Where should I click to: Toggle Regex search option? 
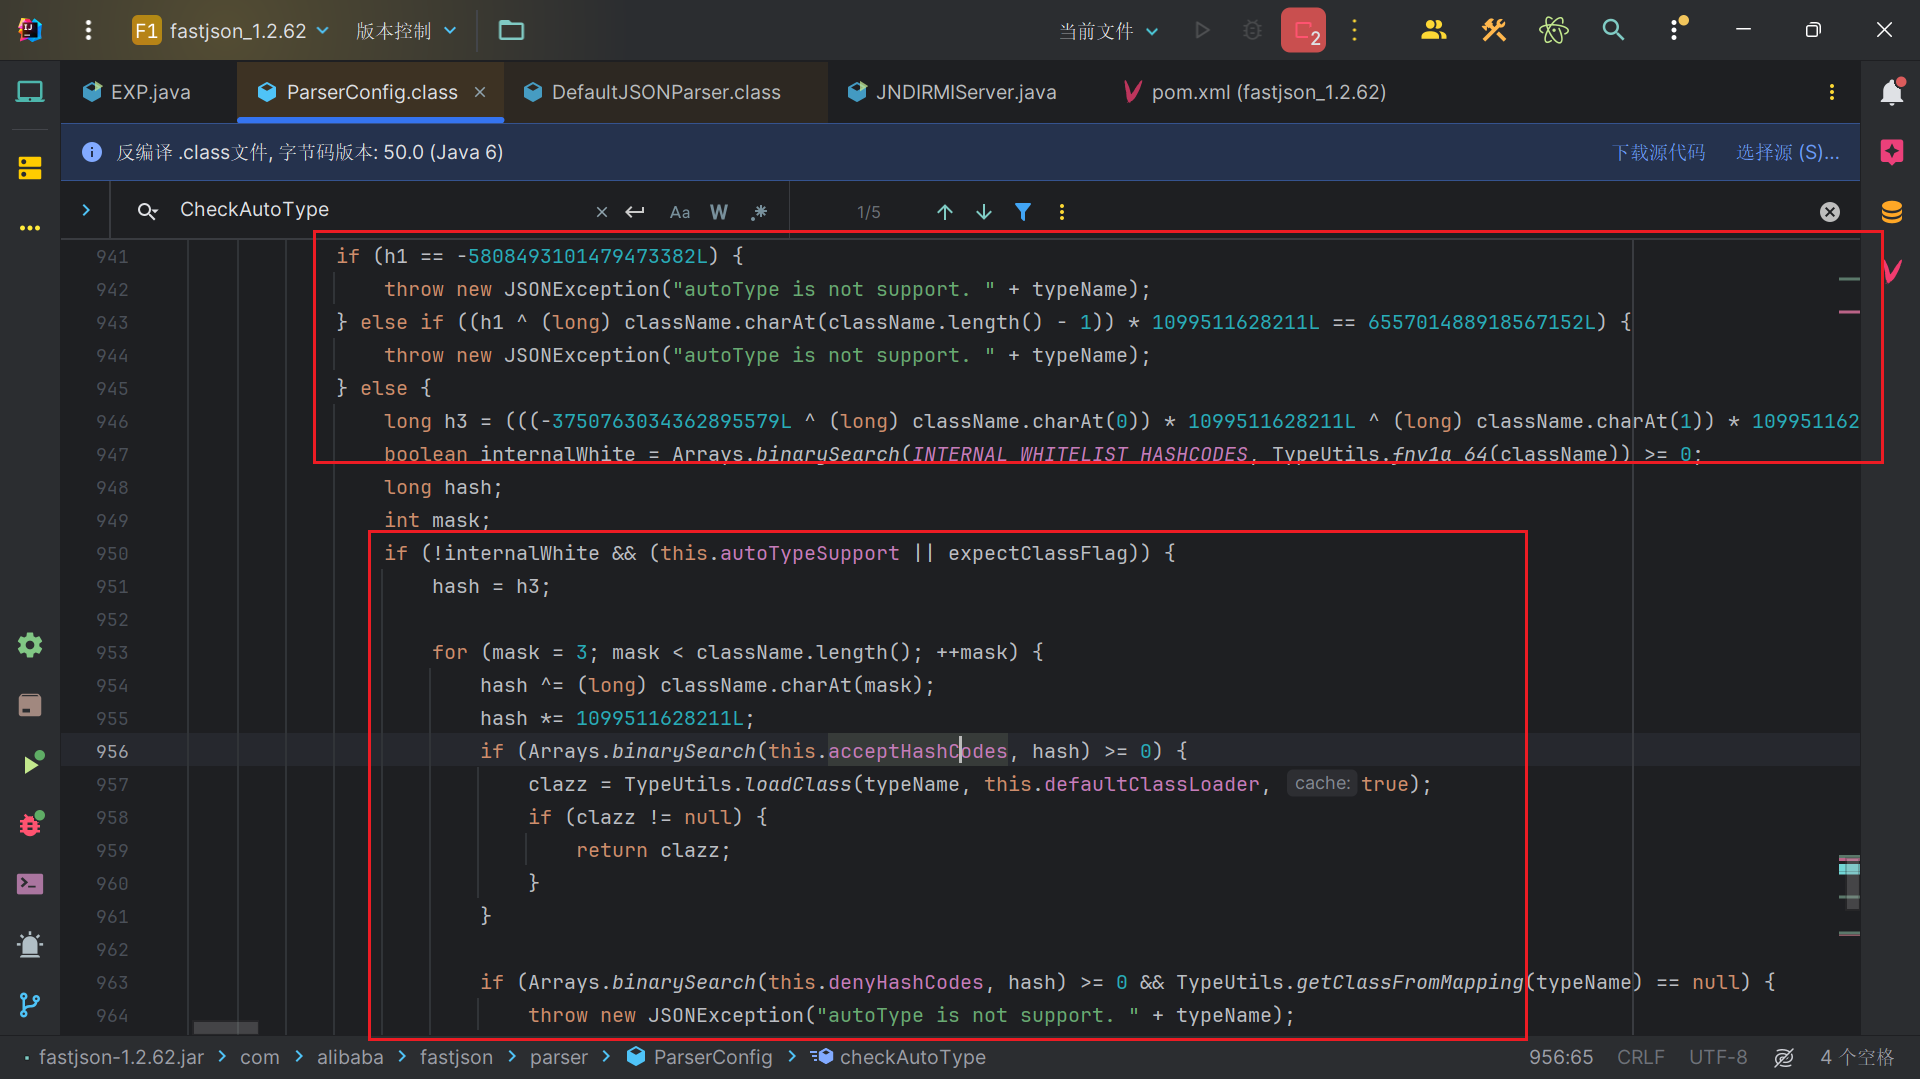pos(759,212)
